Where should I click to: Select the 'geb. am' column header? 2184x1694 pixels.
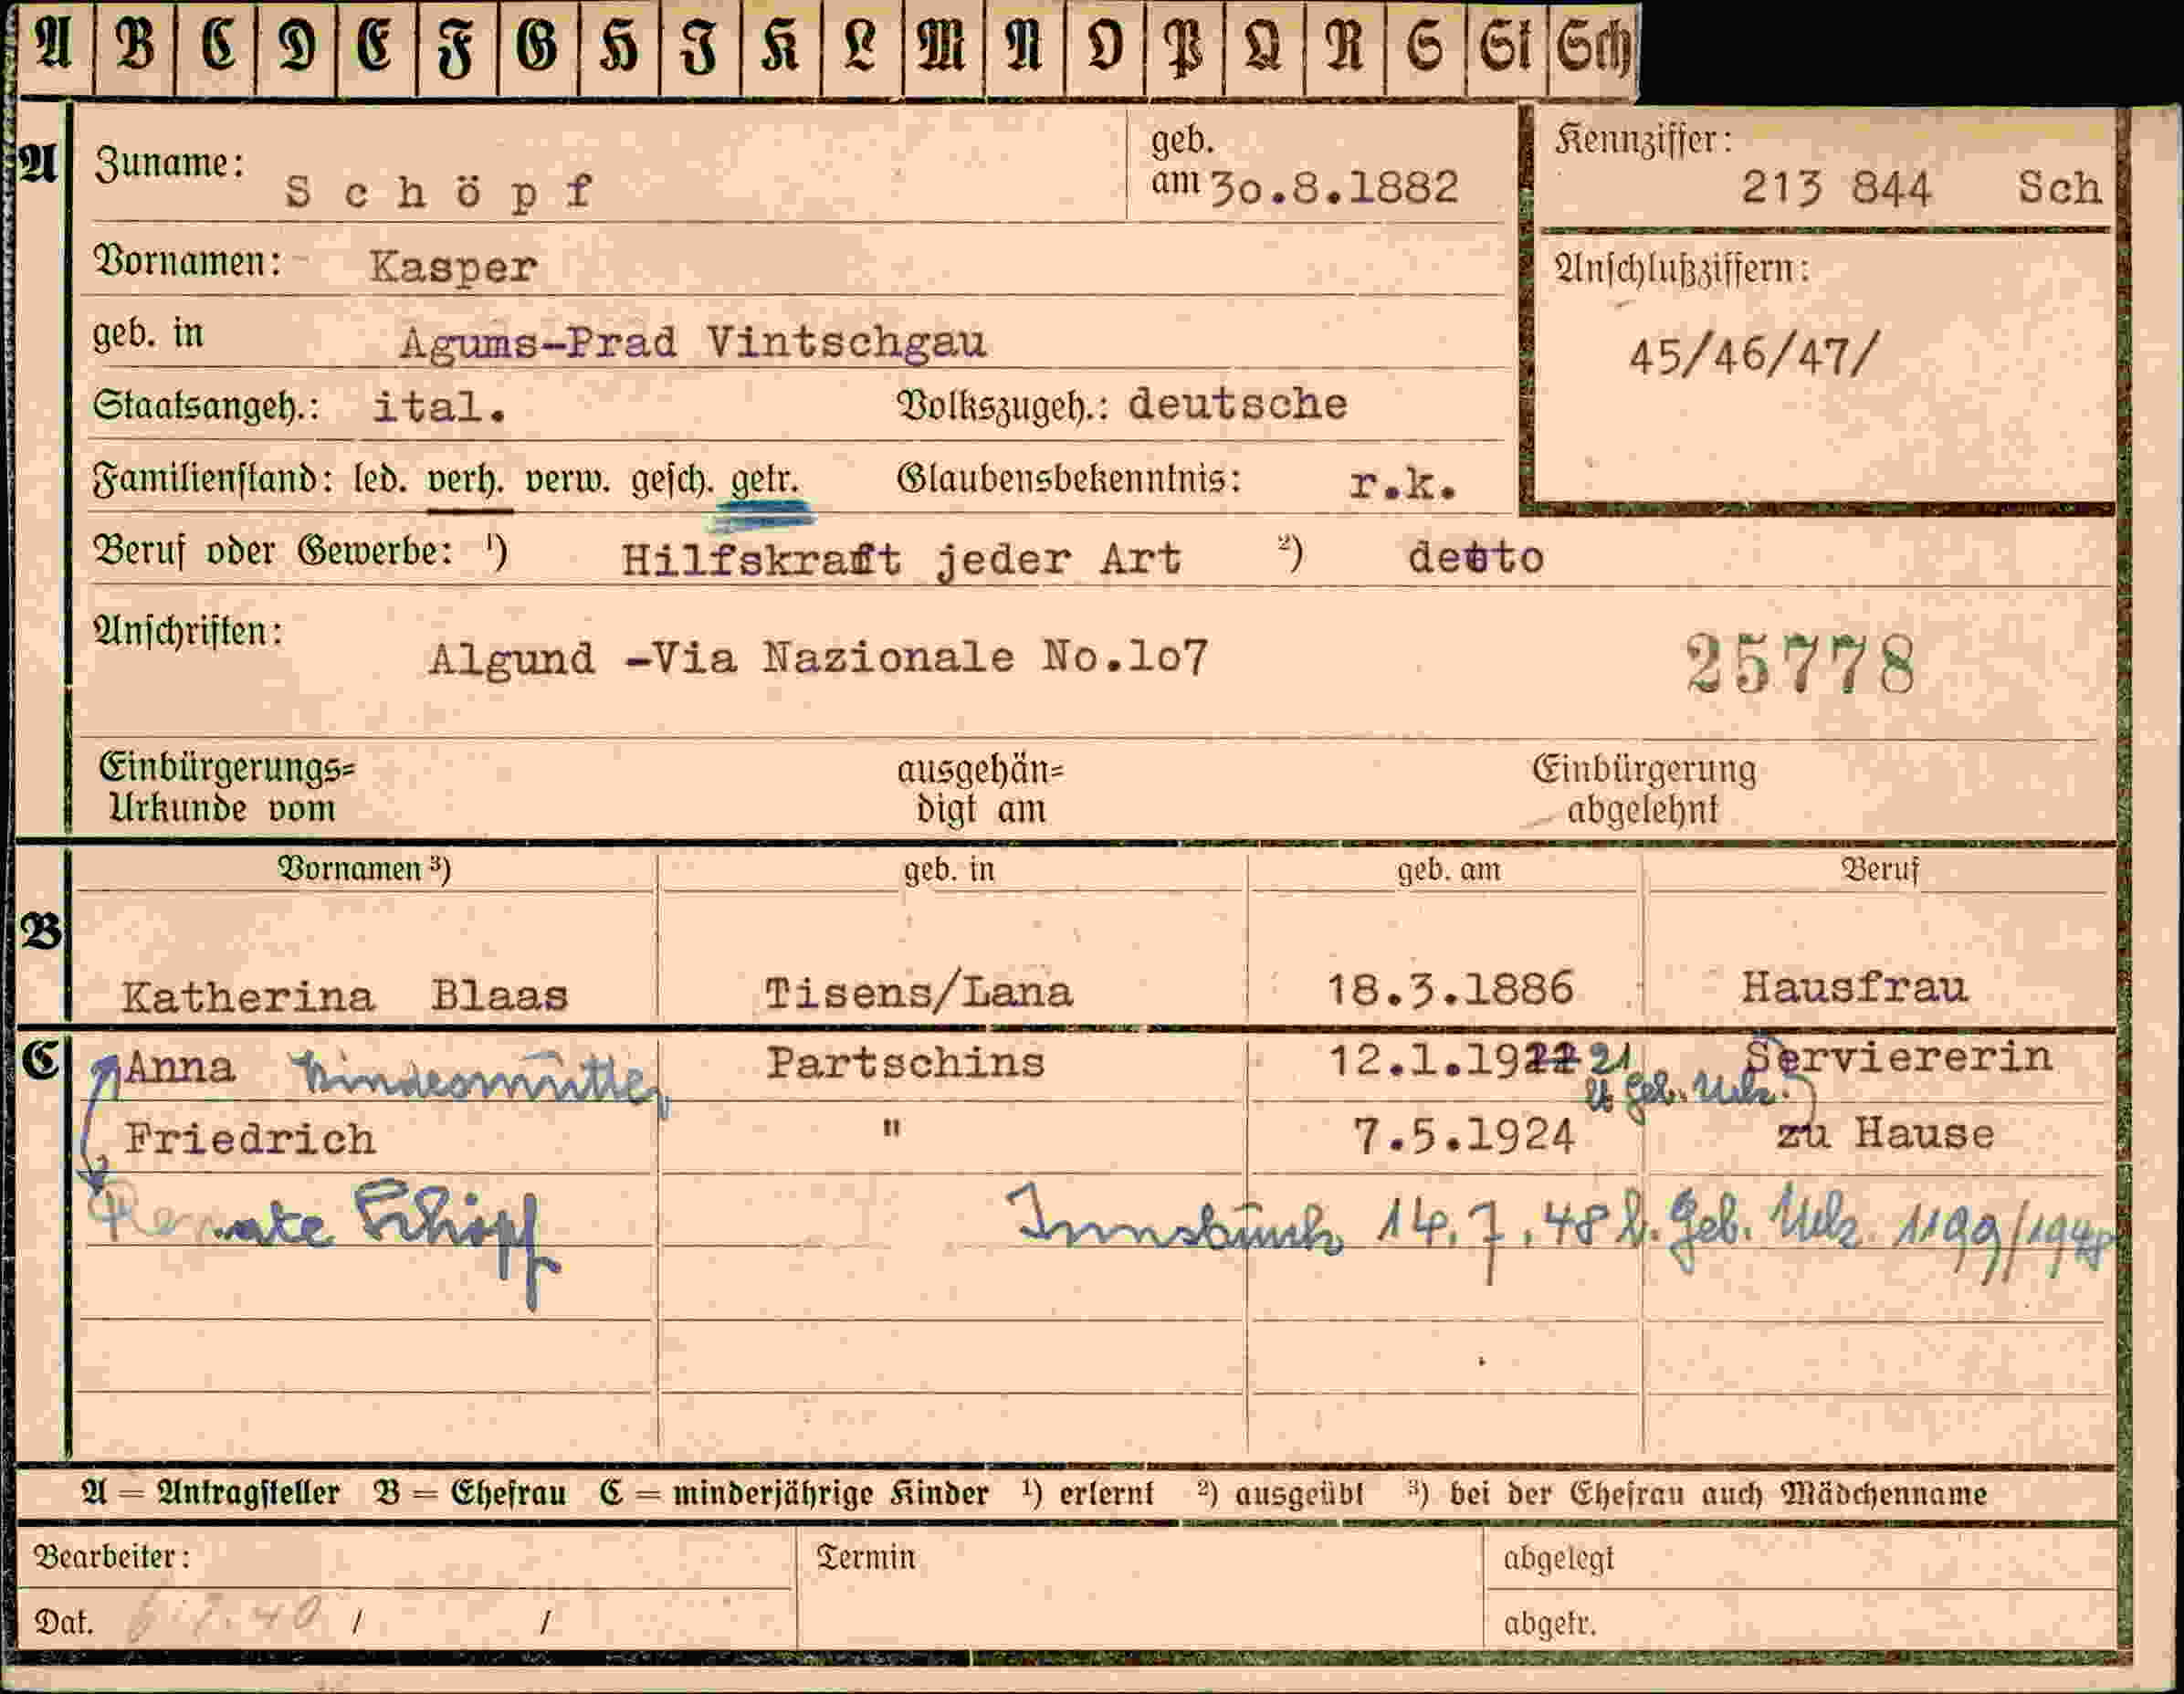(x=1449, y=870)
